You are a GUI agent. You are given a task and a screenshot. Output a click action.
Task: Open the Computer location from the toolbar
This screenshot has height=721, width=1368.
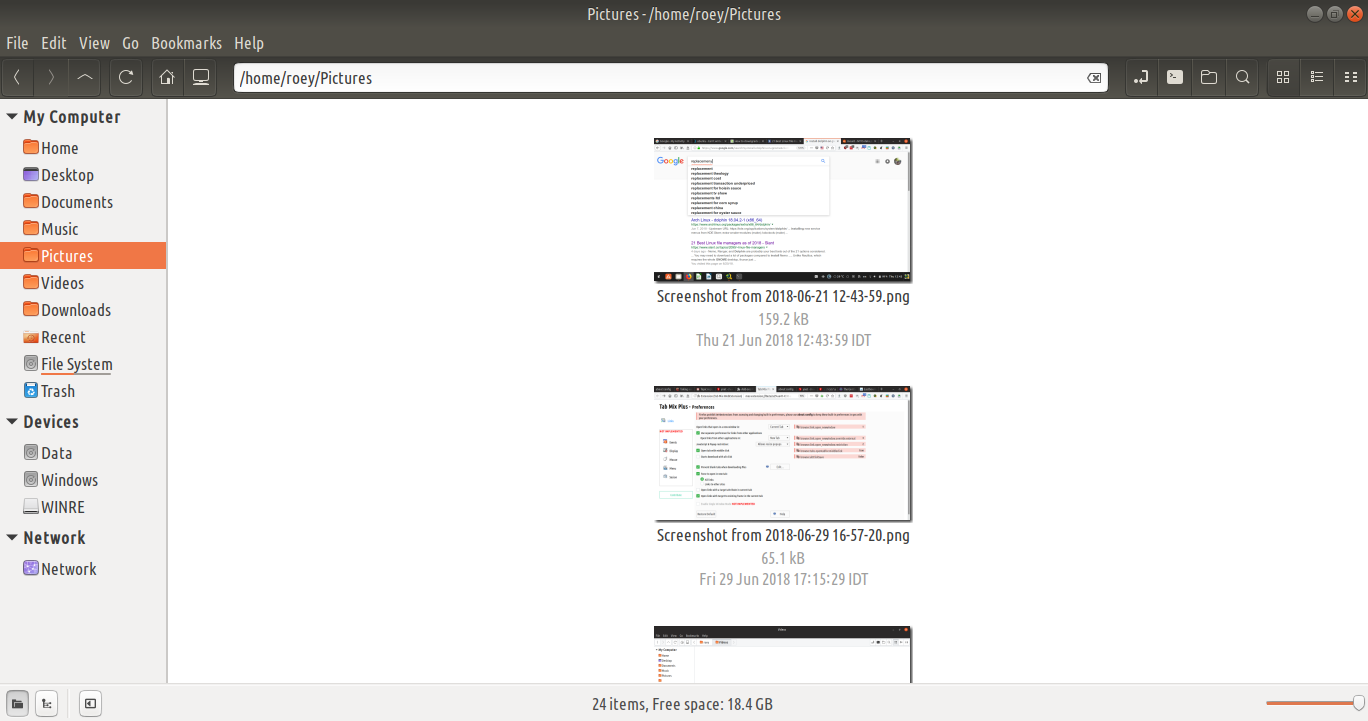(201, 77)
